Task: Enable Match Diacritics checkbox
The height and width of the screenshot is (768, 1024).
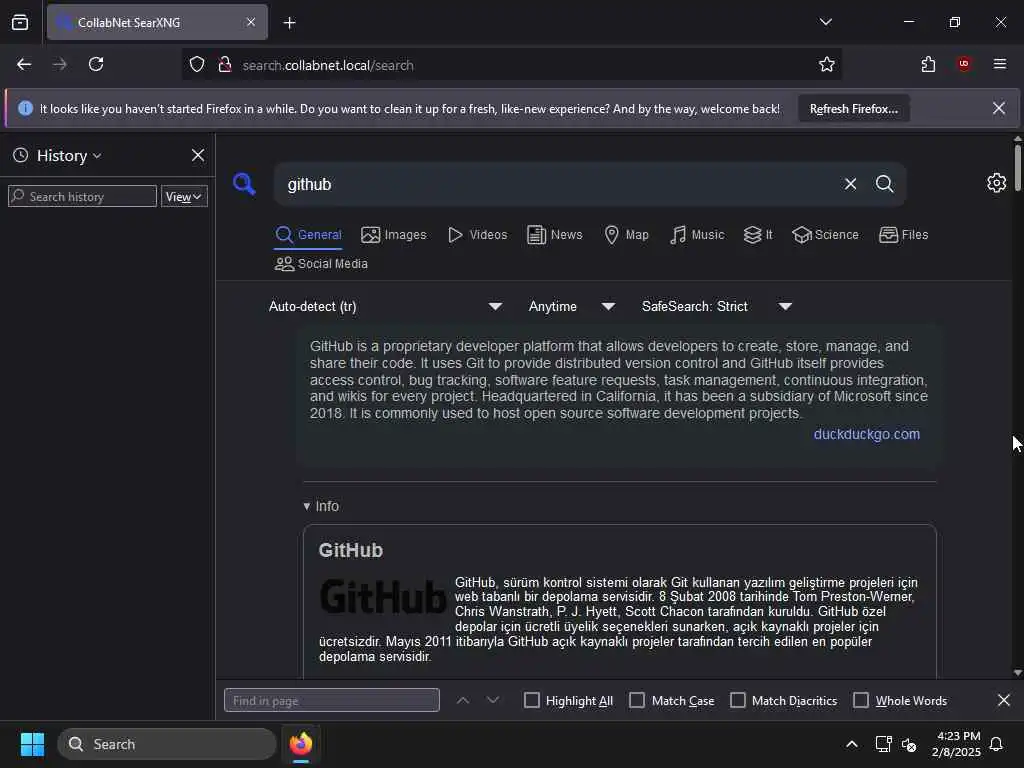Action: tap(738, 700)
